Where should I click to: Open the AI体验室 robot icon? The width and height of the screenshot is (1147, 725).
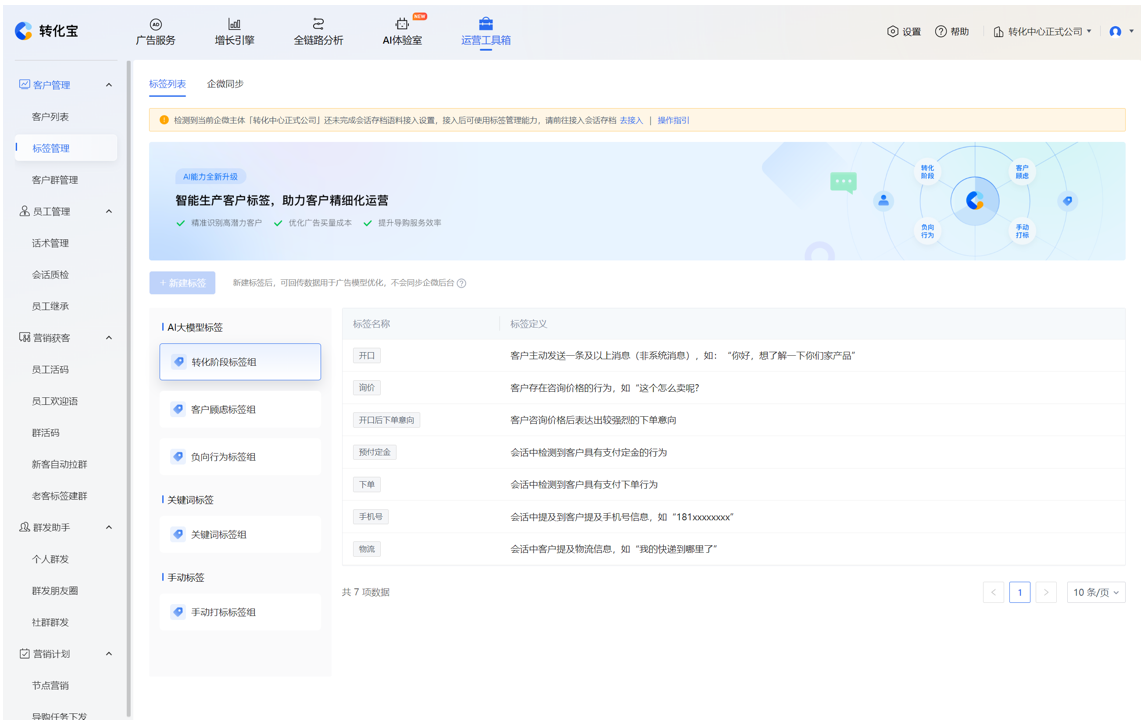[402, 24]
